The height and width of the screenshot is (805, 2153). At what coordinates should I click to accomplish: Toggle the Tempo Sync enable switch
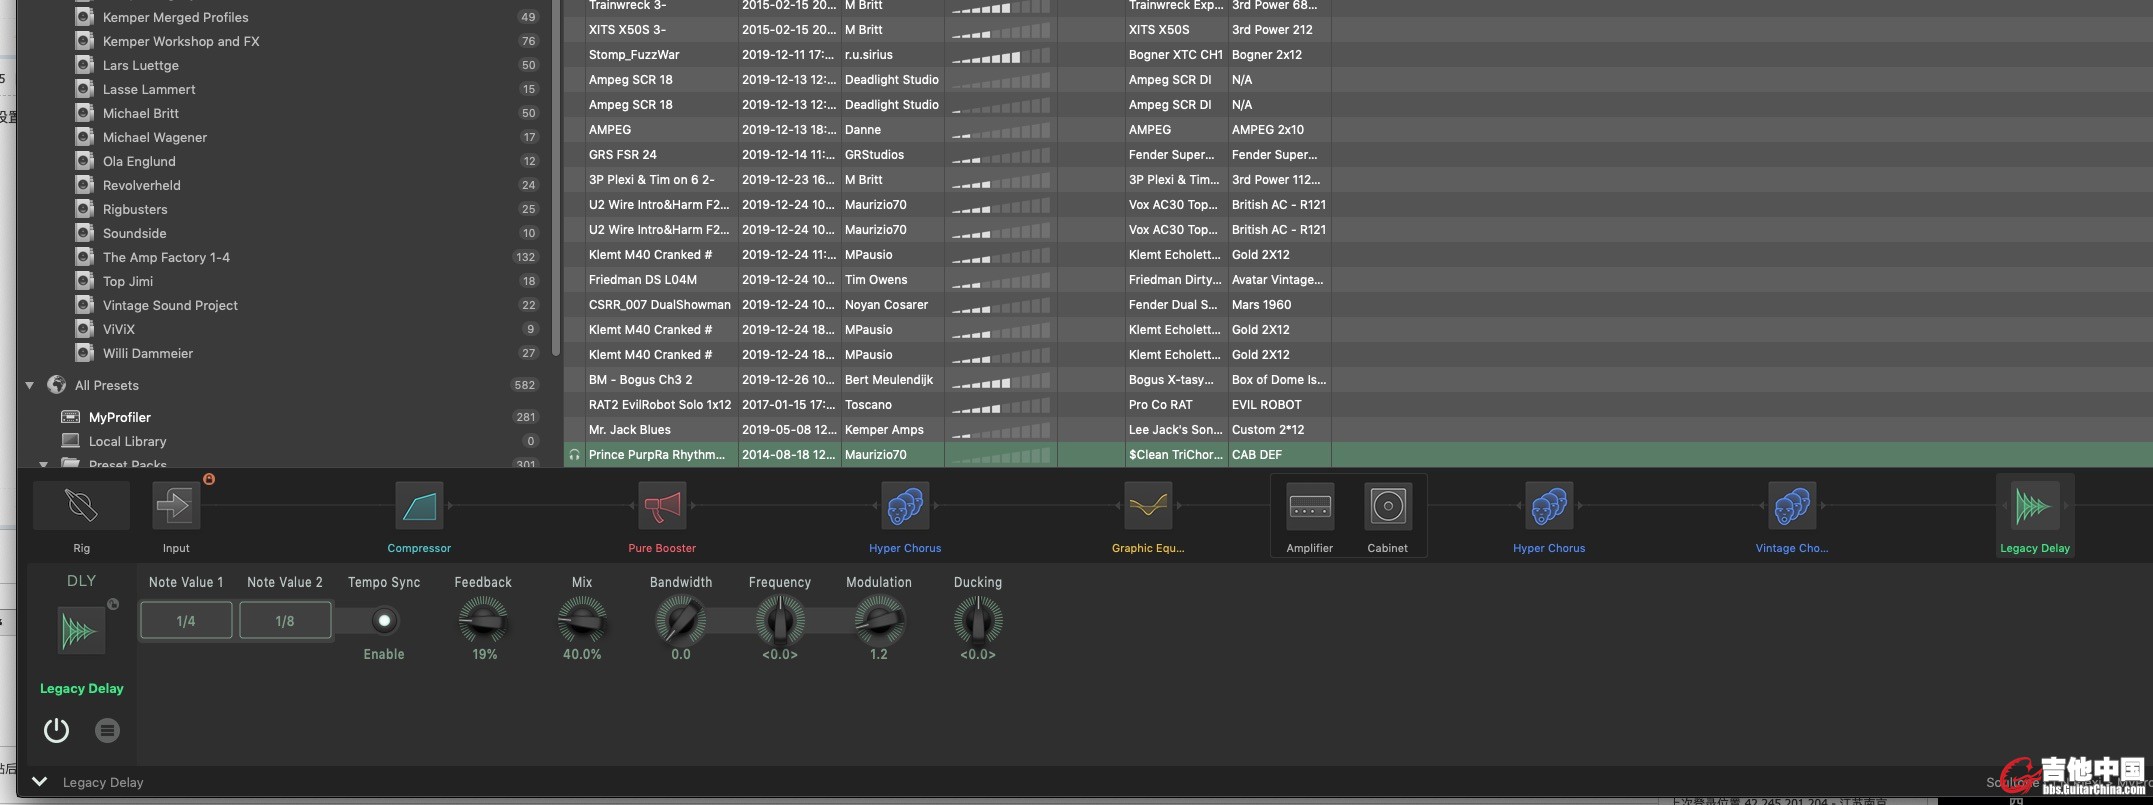(x=384, y=621)
